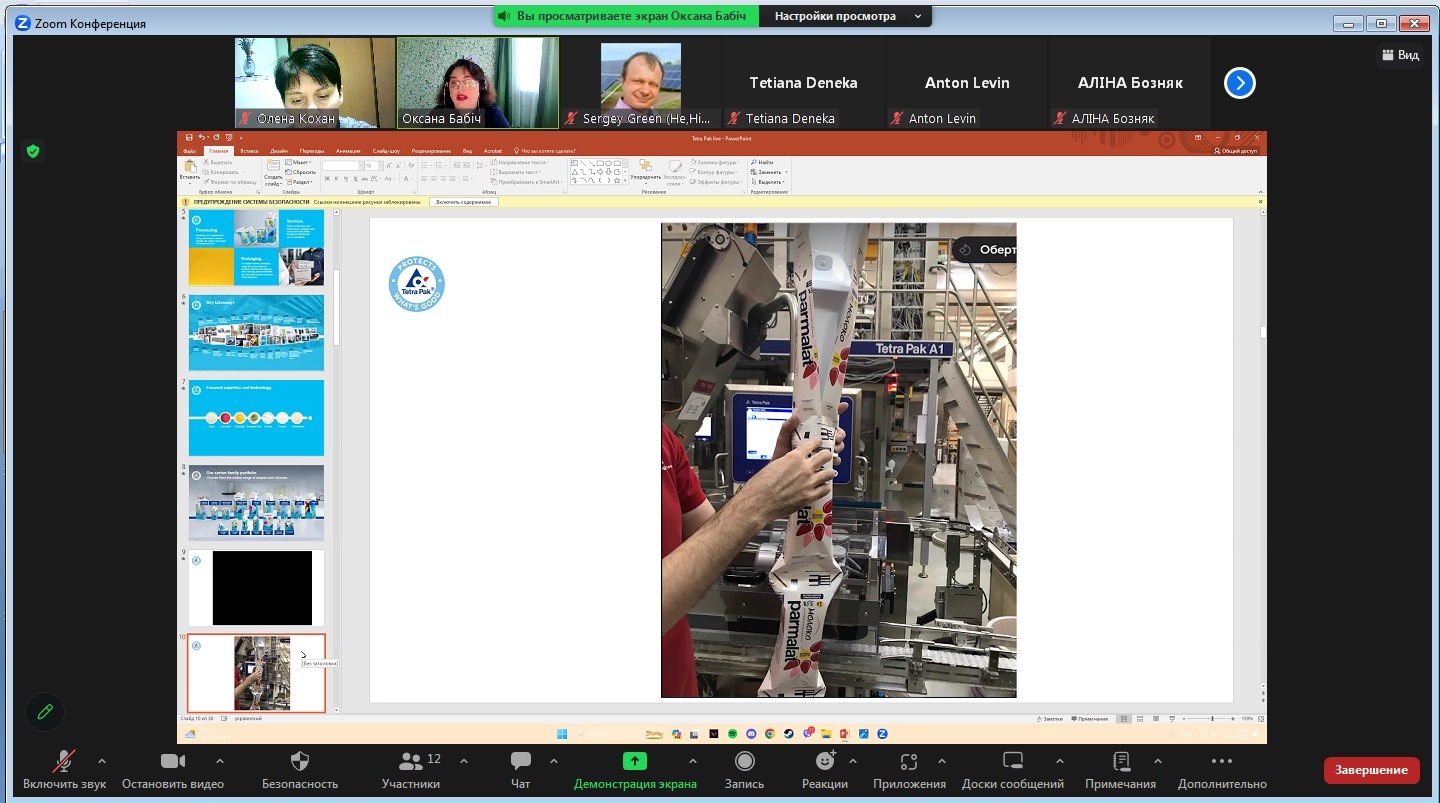The image size is (1440, 803).
Task: Click the red Завершение button
Action: tap(1371, 770)
